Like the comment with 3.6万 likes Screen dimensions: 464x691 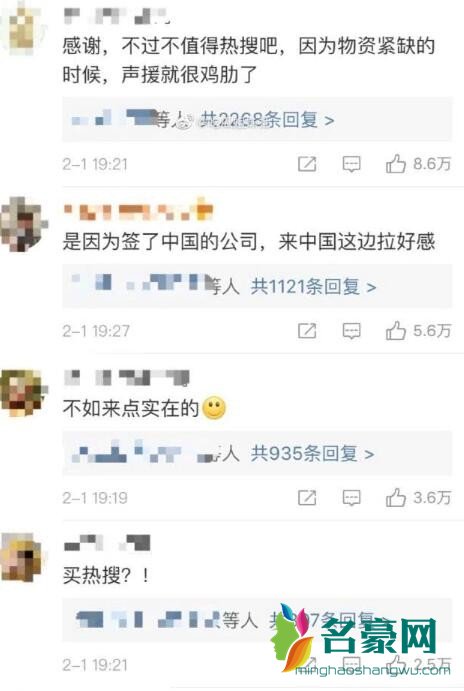395,497
